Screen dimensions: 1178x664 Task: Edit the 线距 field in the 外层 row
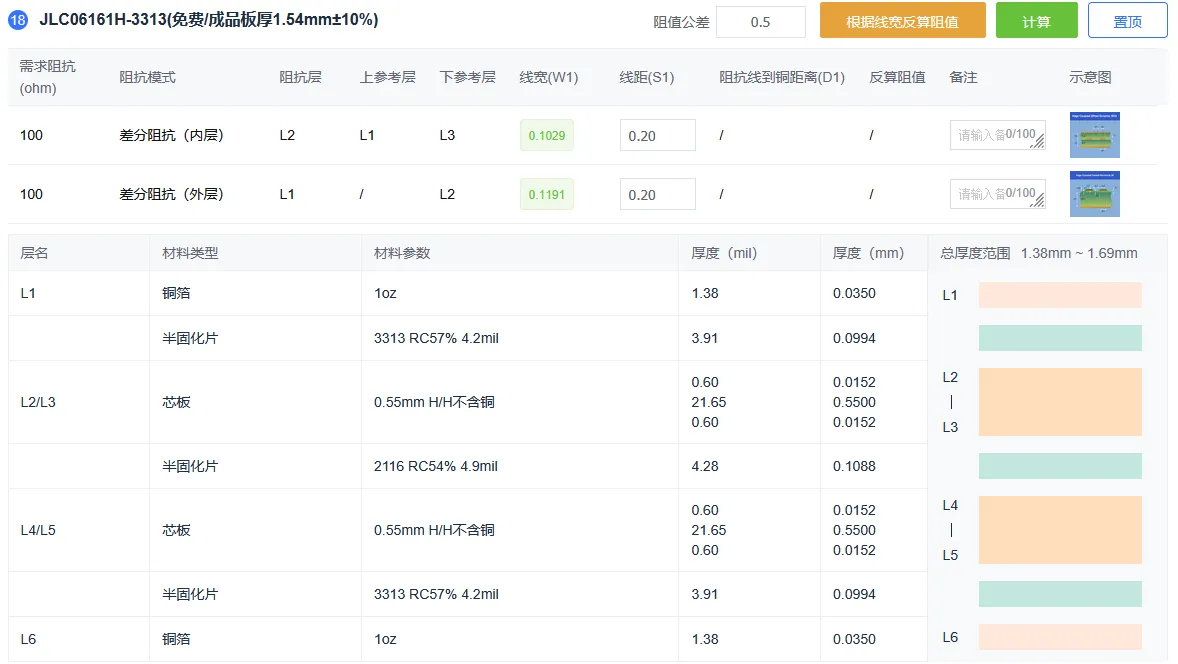(657, 195)
